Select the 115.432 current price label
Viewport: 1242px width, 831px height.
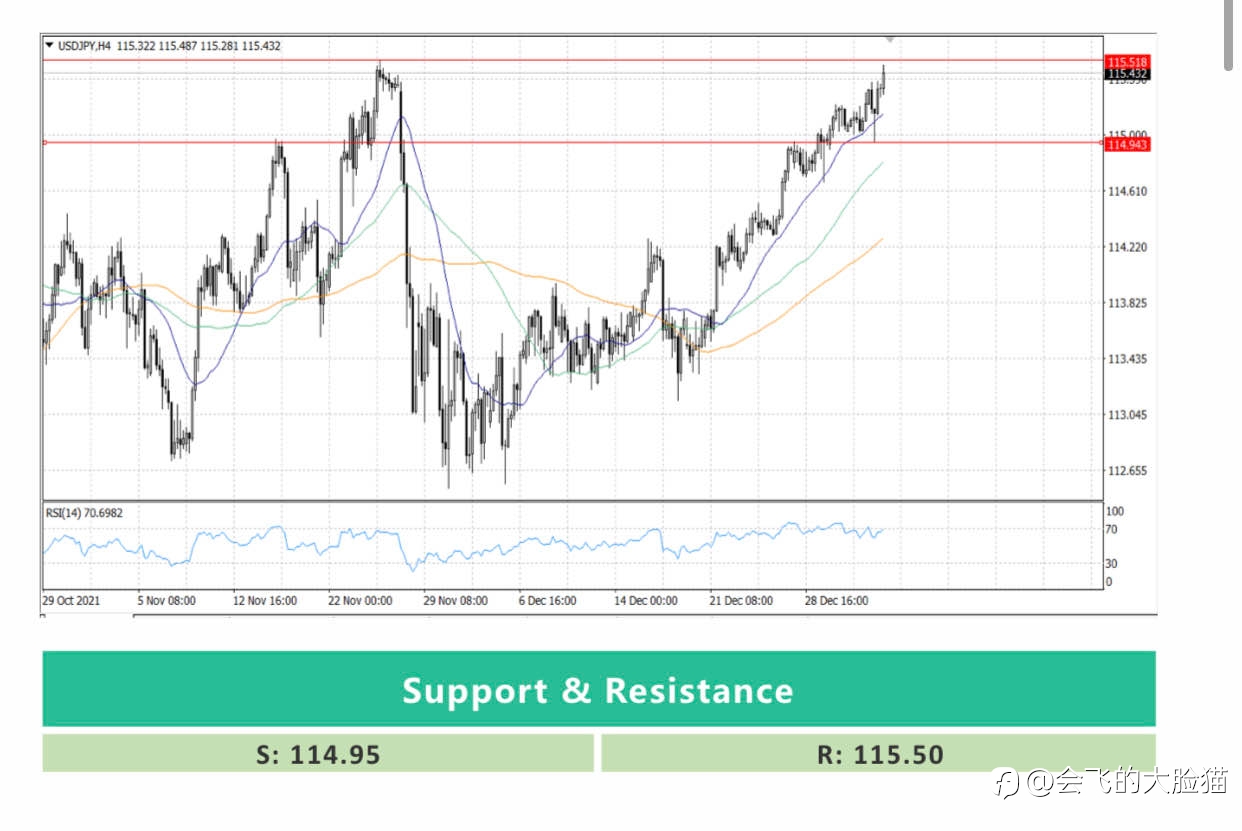1127,74
